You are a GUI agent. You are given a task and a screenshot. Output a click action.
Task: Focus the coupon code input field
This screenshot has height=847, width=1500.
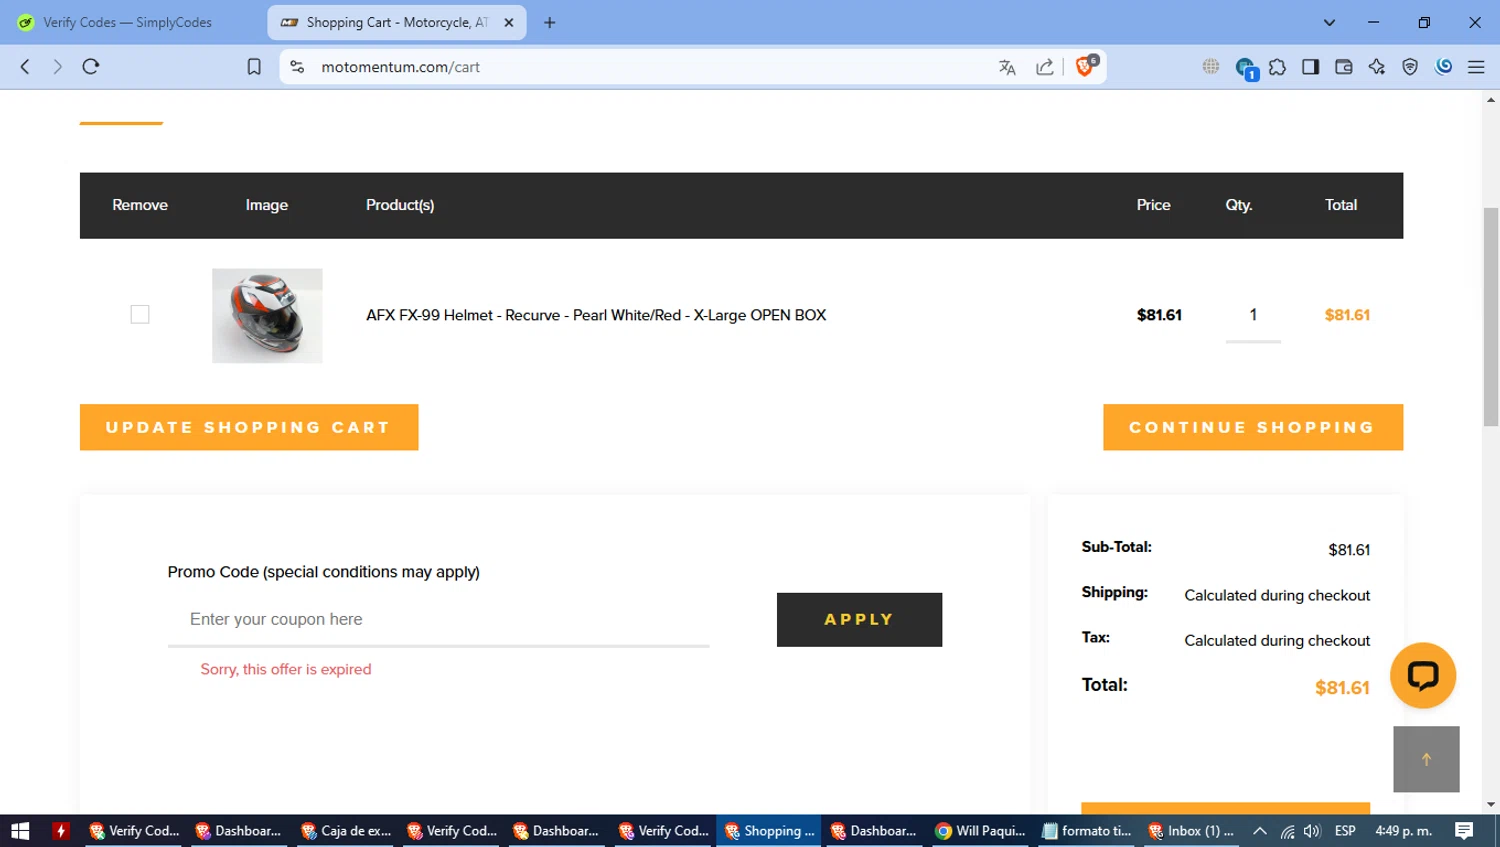point(438,619)
